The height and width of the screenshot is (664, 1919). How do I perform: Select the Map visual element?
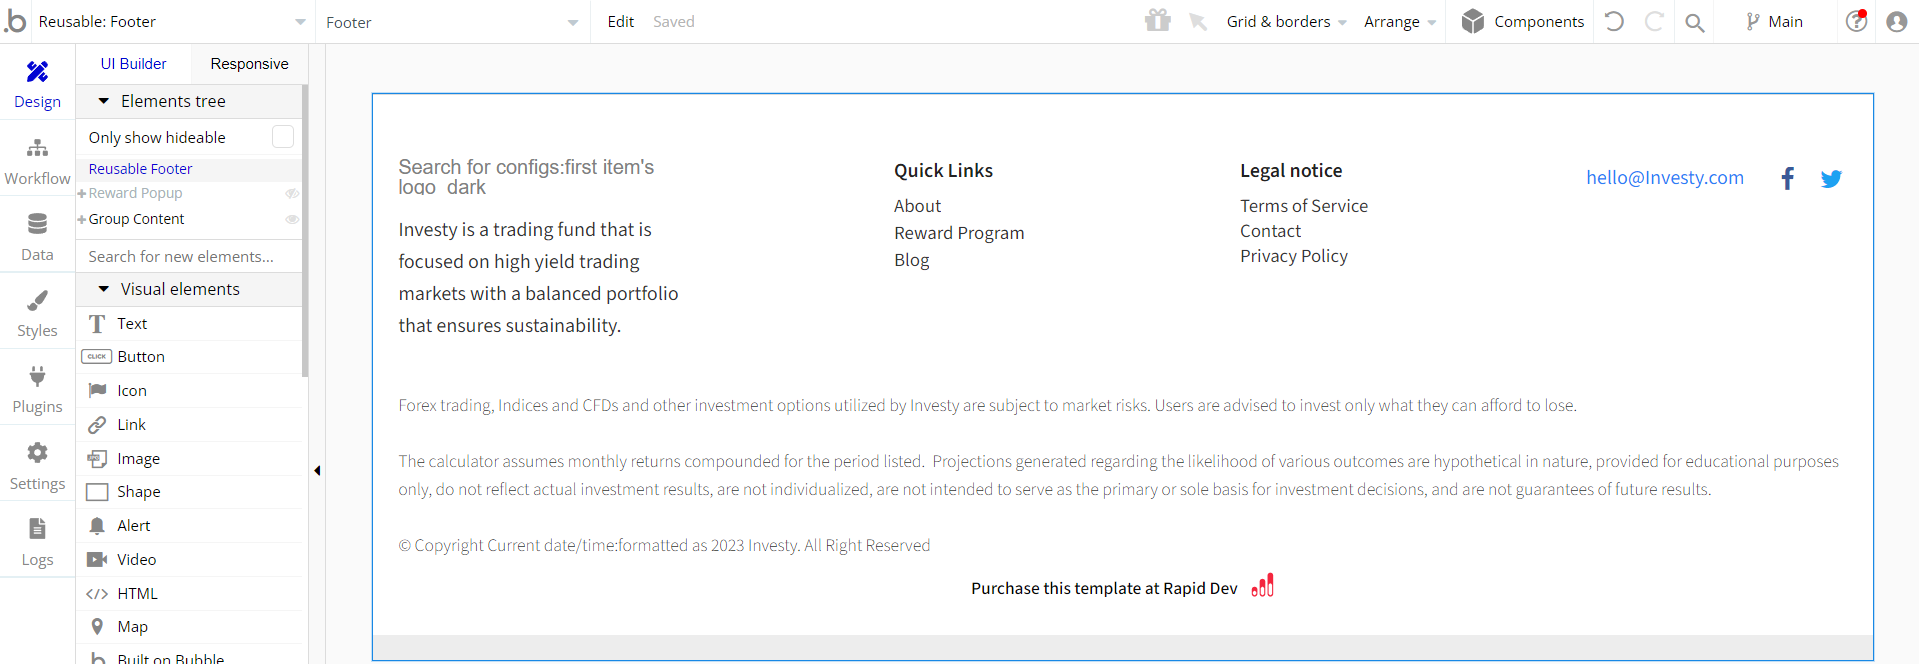click(x=190, y=627)
